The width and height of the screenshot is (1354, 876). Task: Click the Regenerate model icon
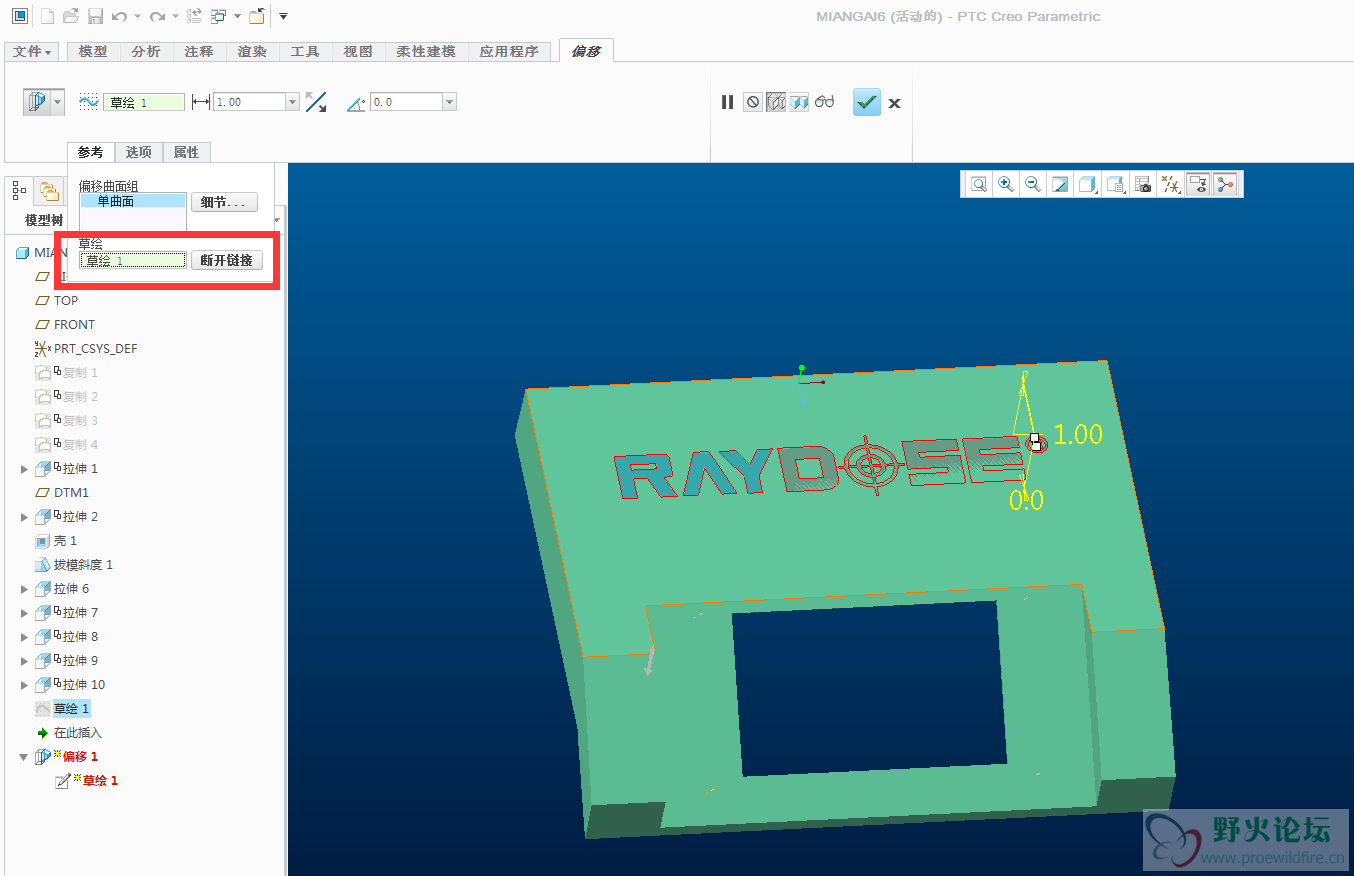pyautogui.click(x=194, y=16)
